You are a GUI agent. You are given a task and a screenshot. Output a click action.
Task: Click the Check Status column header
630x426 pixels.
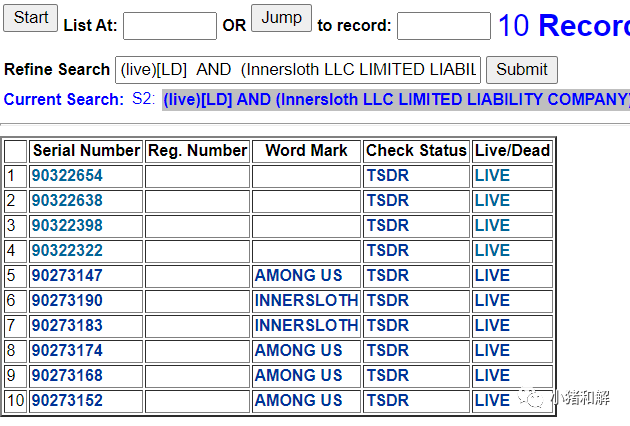pos(416,151)
